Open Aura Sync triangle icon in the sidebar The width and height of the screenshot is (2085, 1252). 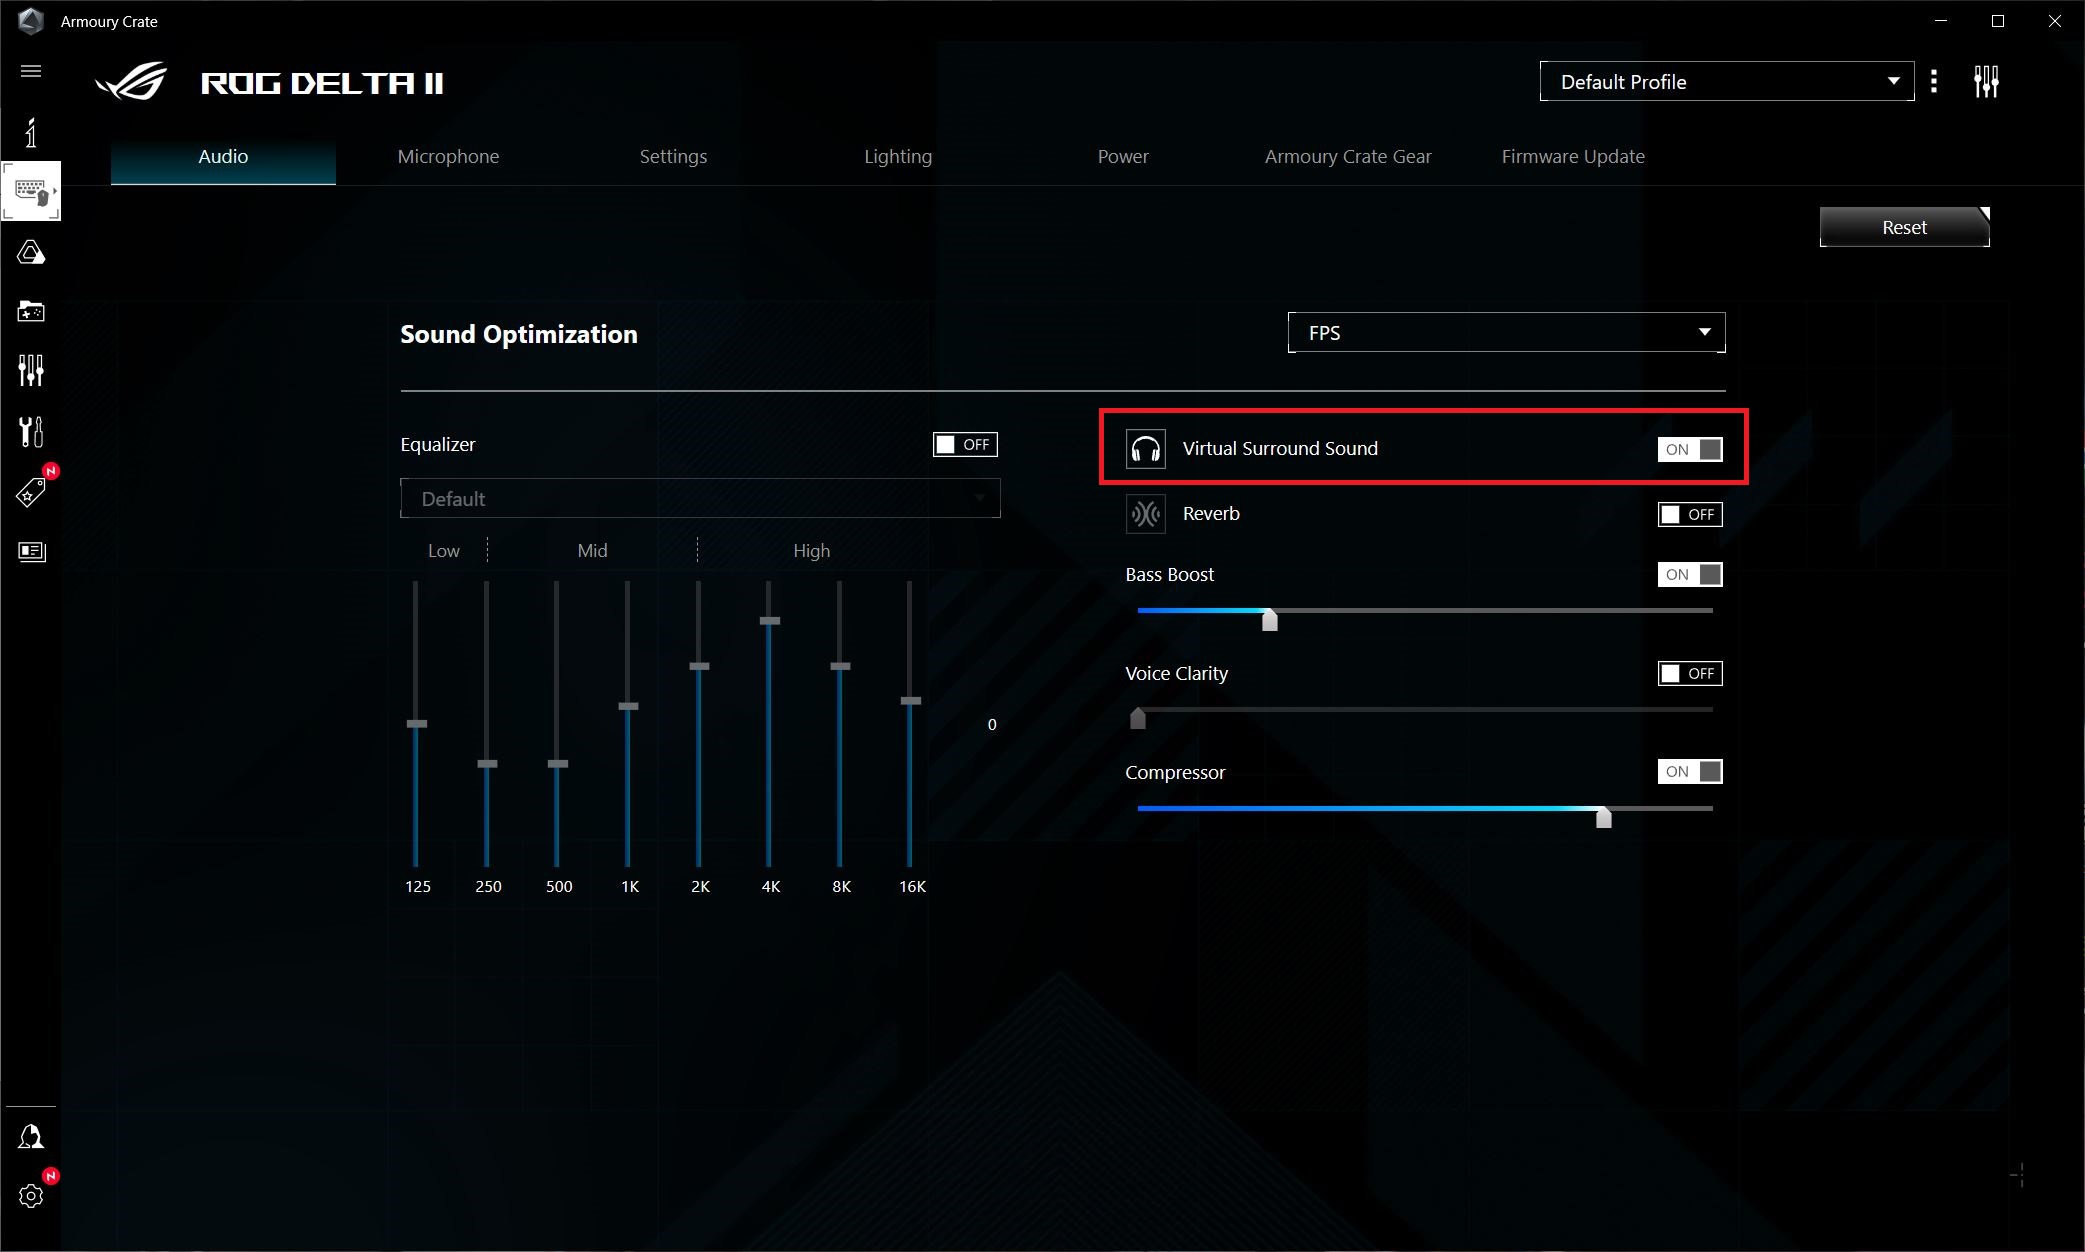click(31, 252)
